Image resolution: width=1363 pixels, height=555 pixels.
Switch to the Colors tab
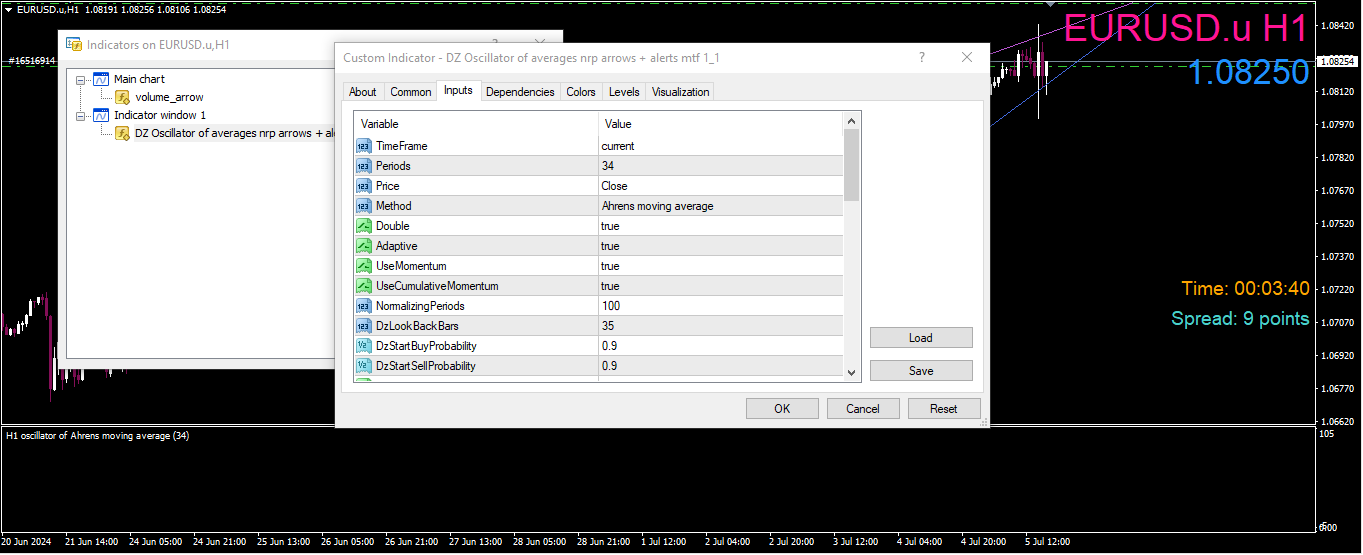click(x=581, y=92)
